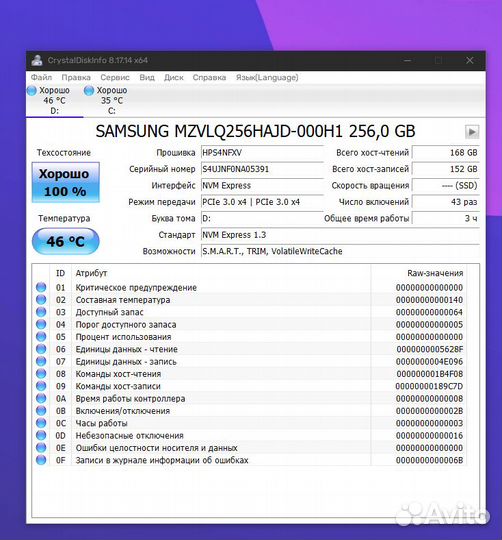
Task: Click the next disk arrow button
Action: pyautogui.click(x=472, y=132)
